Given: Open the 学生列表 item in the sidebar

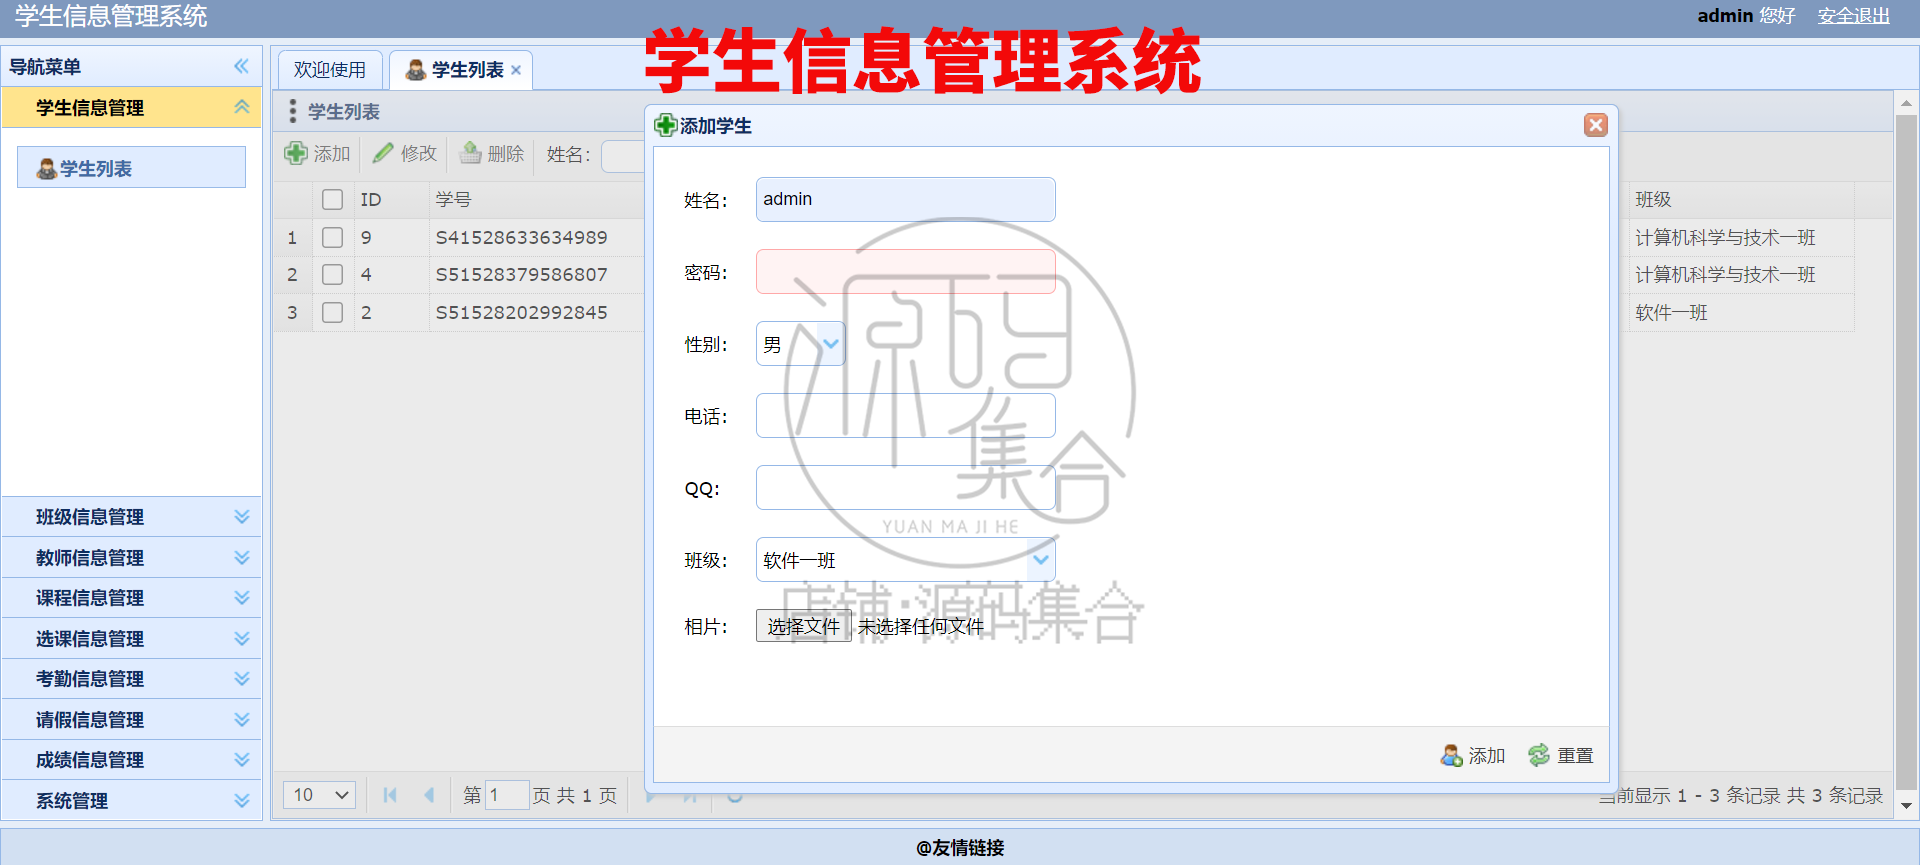Looking at the screenshot, I should click(131, 168).
